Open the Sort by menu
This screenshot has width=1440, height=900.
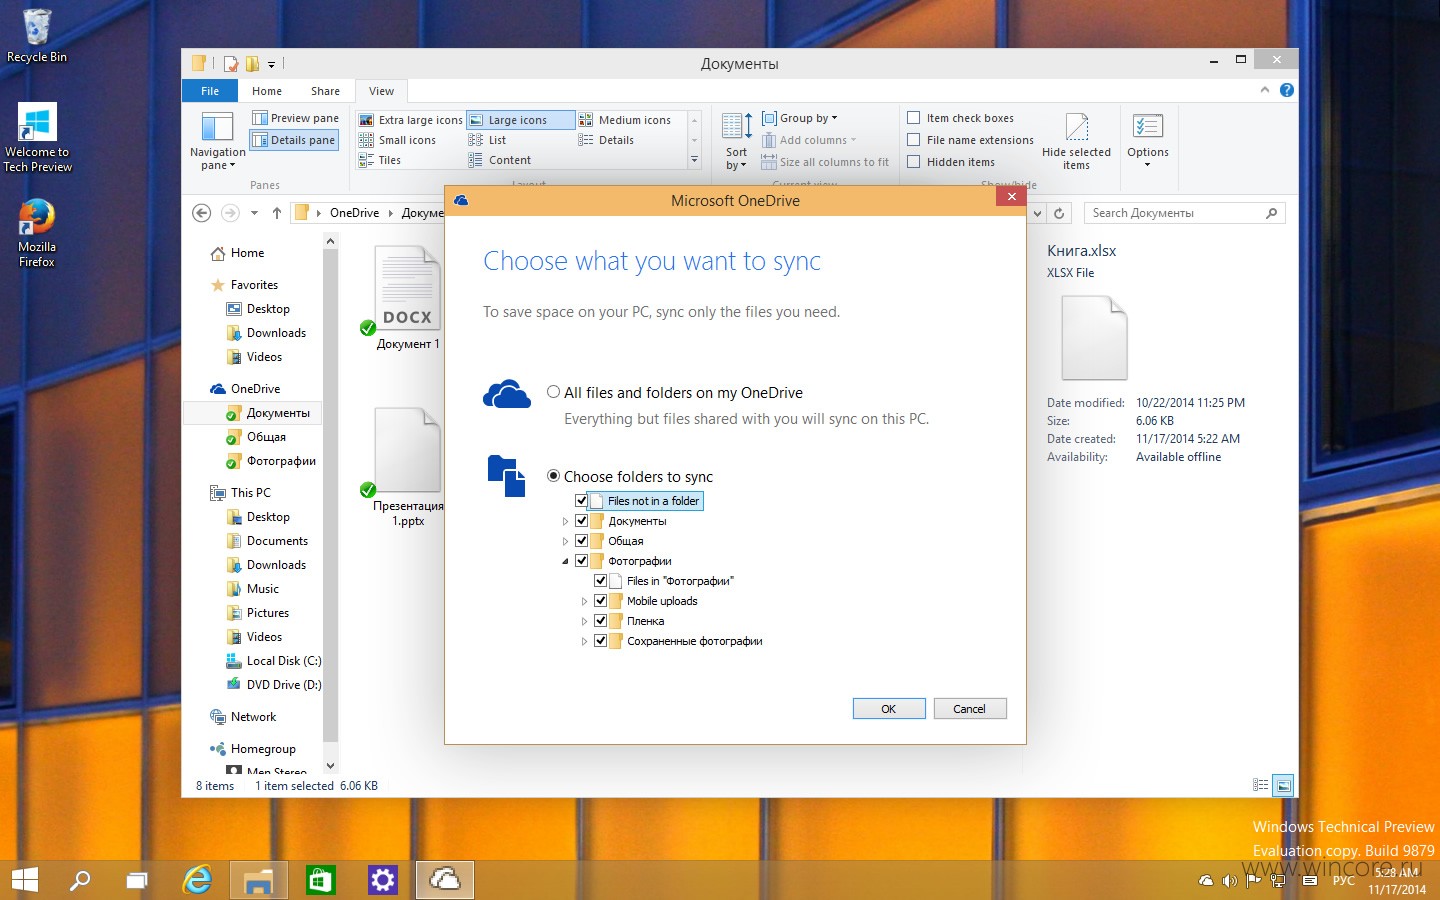737,141
